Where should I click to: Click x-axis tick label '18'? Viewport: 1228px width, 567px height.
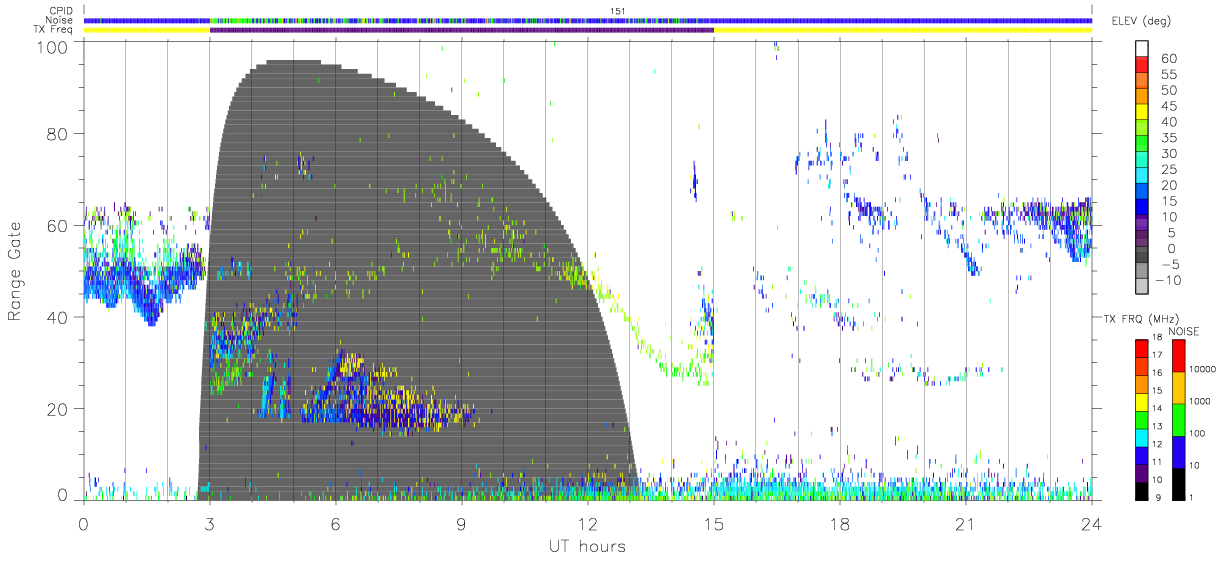(x=839, y=524)
